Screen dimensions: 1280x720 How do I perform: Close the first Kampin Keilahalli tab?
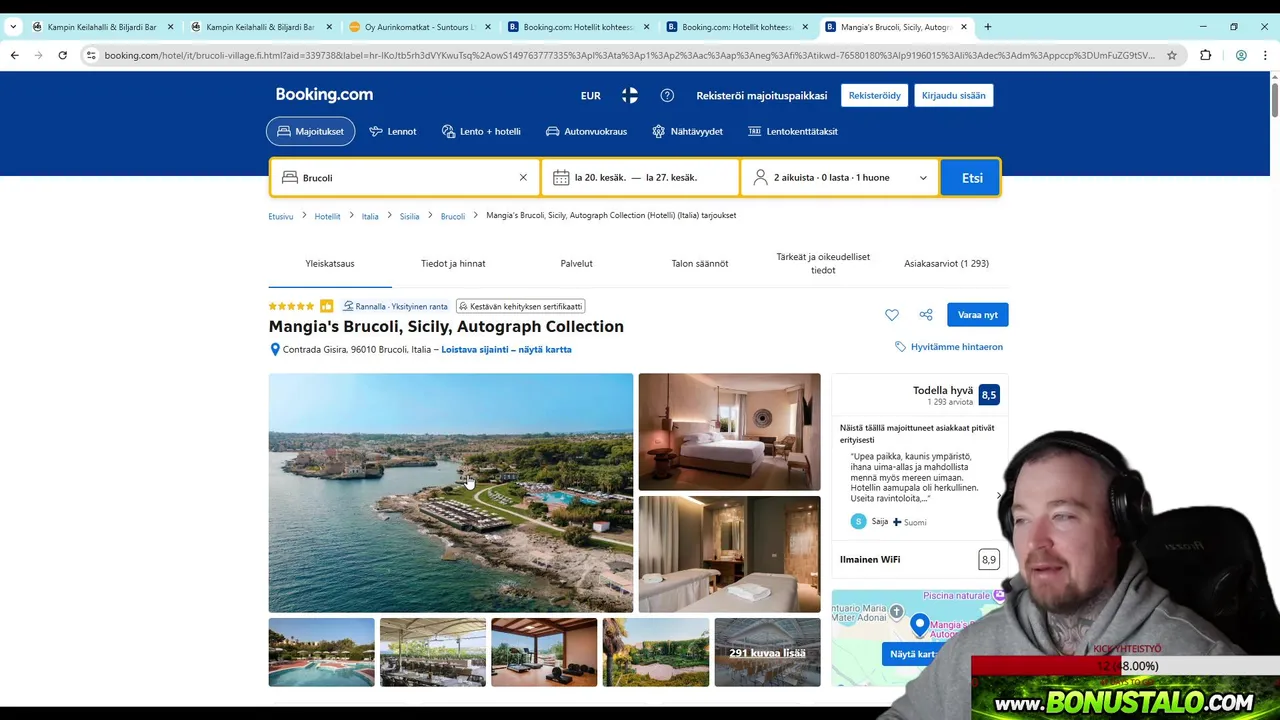(x=171, y=27)
